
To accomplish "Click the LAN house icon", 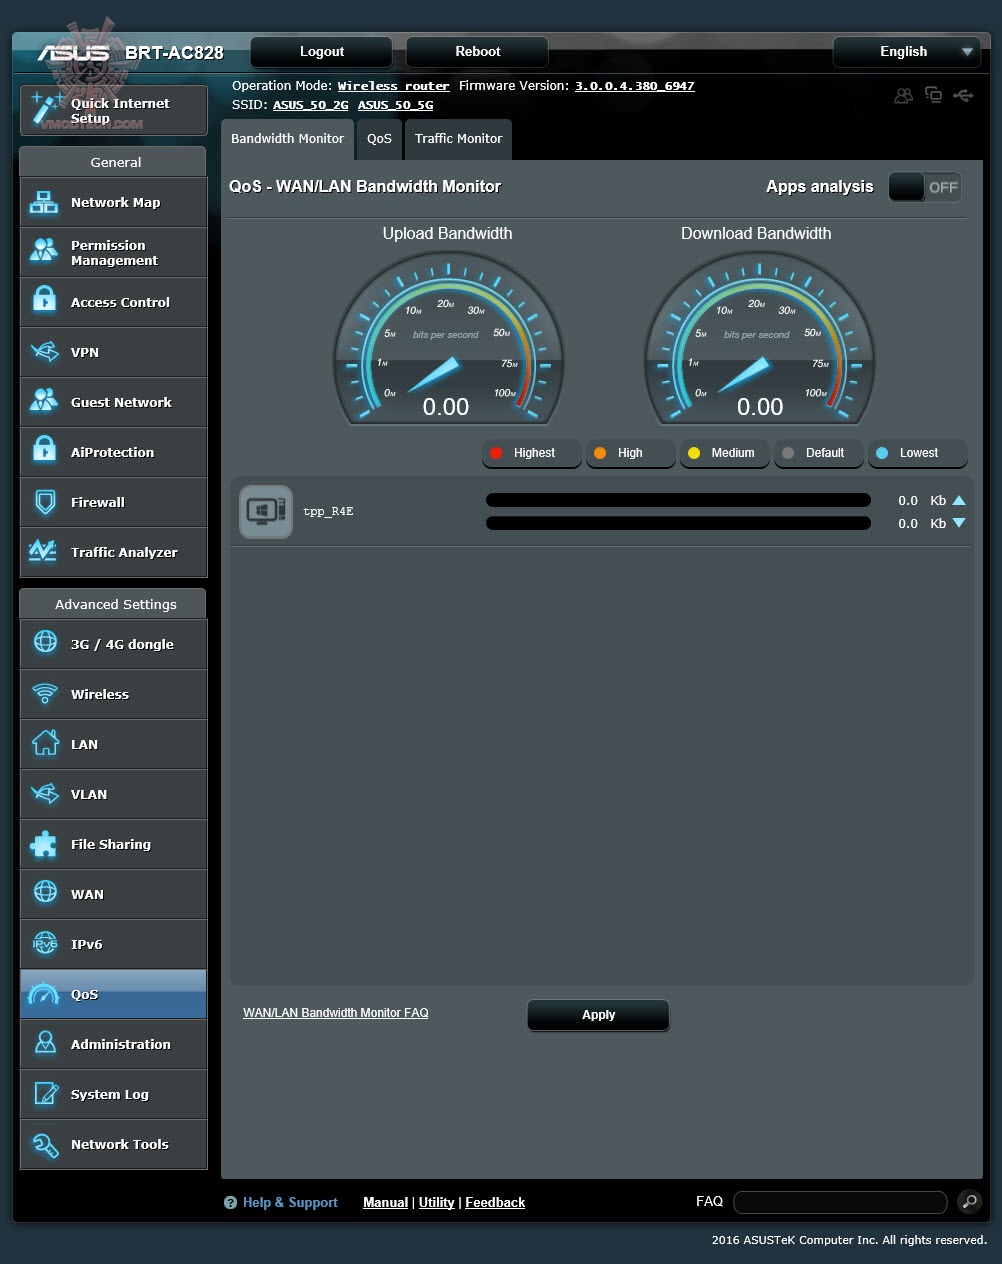I will pyautogui.click(x=45, y=743).
